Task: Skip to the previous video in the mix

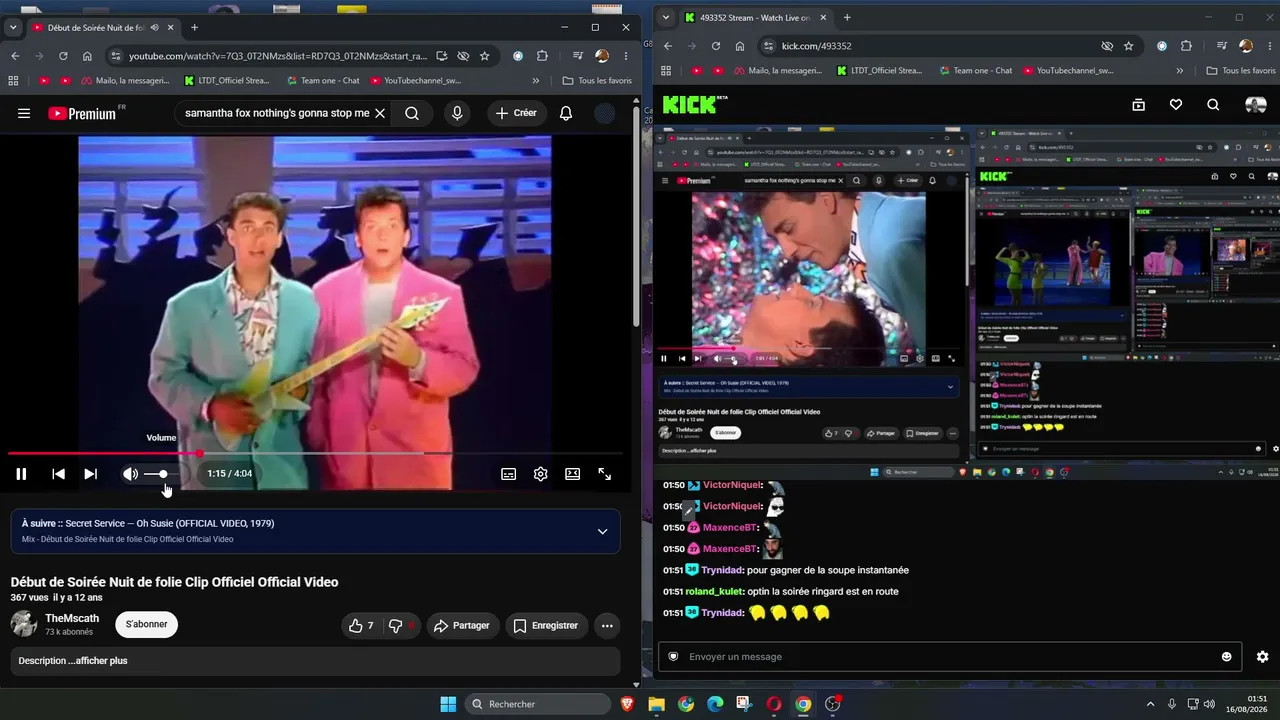Action: point(59,474)
